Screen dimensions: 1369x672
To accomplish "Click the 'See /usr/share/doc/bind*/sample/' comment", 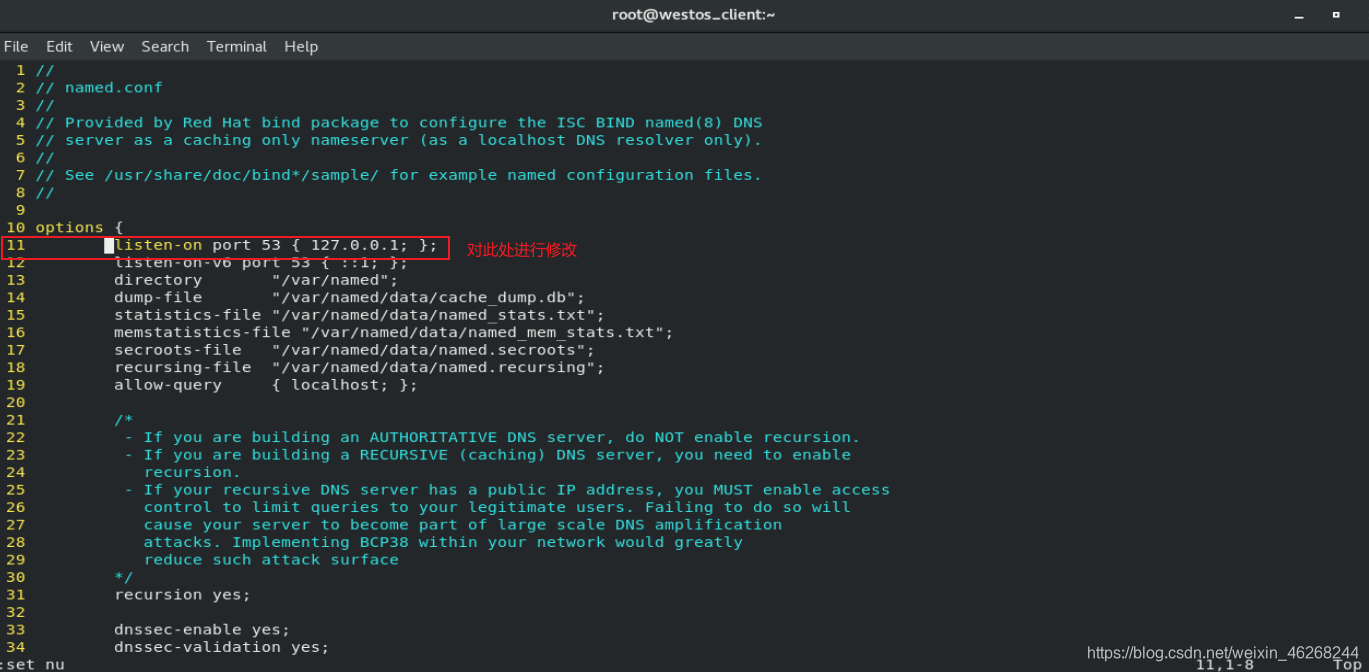I will click(x=399, y=175).
